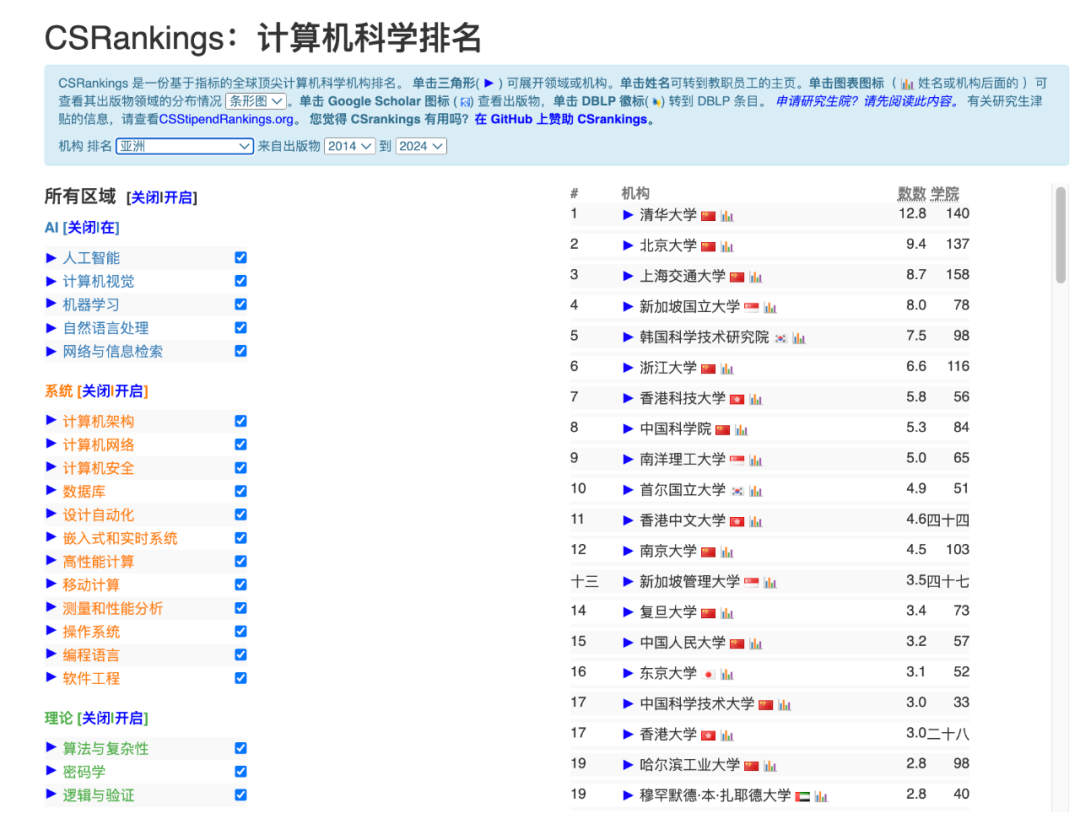Click the UAE flag beside 穆罕默德·本·扎耶德大学
The width and height of the screenshot is (1080, 824).
click(x=802, y=796)
